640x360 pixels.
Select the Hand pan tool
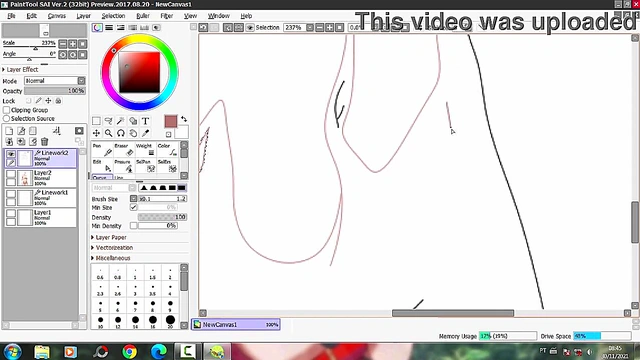(133, 133)
